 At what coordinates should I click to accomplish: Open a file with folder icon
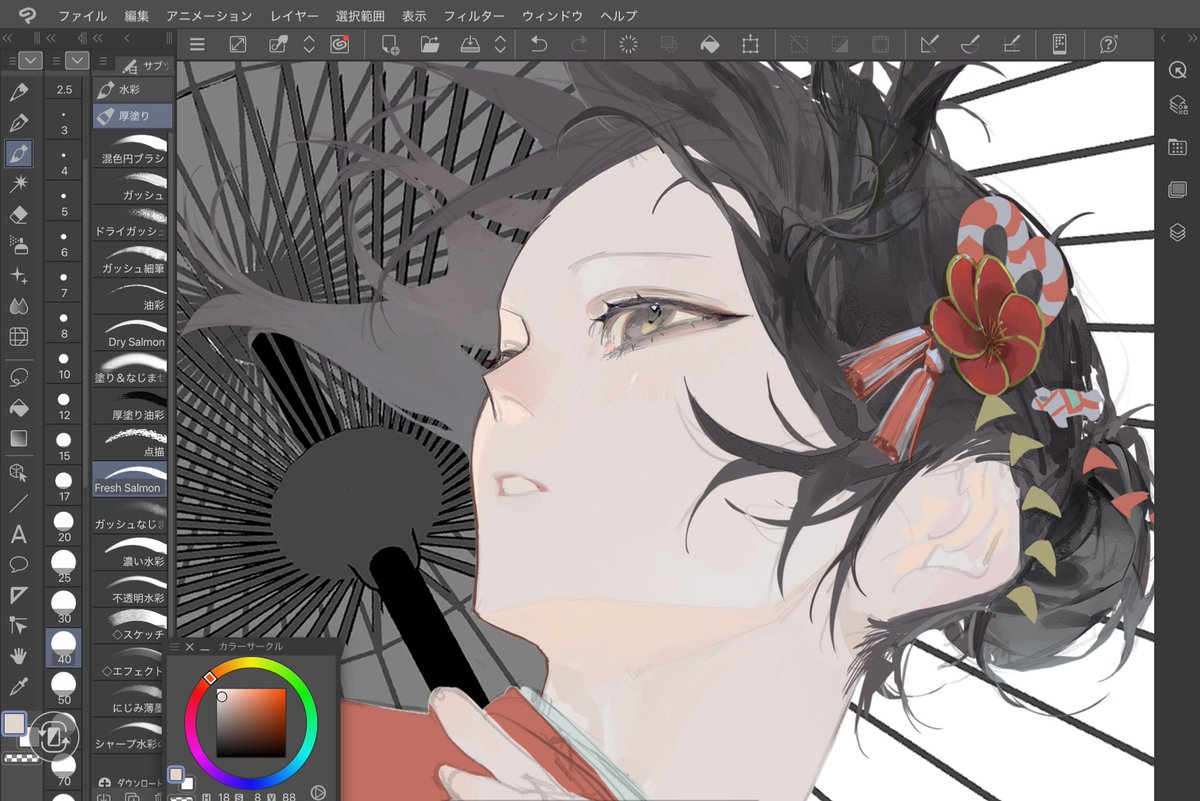coord(430,44)
